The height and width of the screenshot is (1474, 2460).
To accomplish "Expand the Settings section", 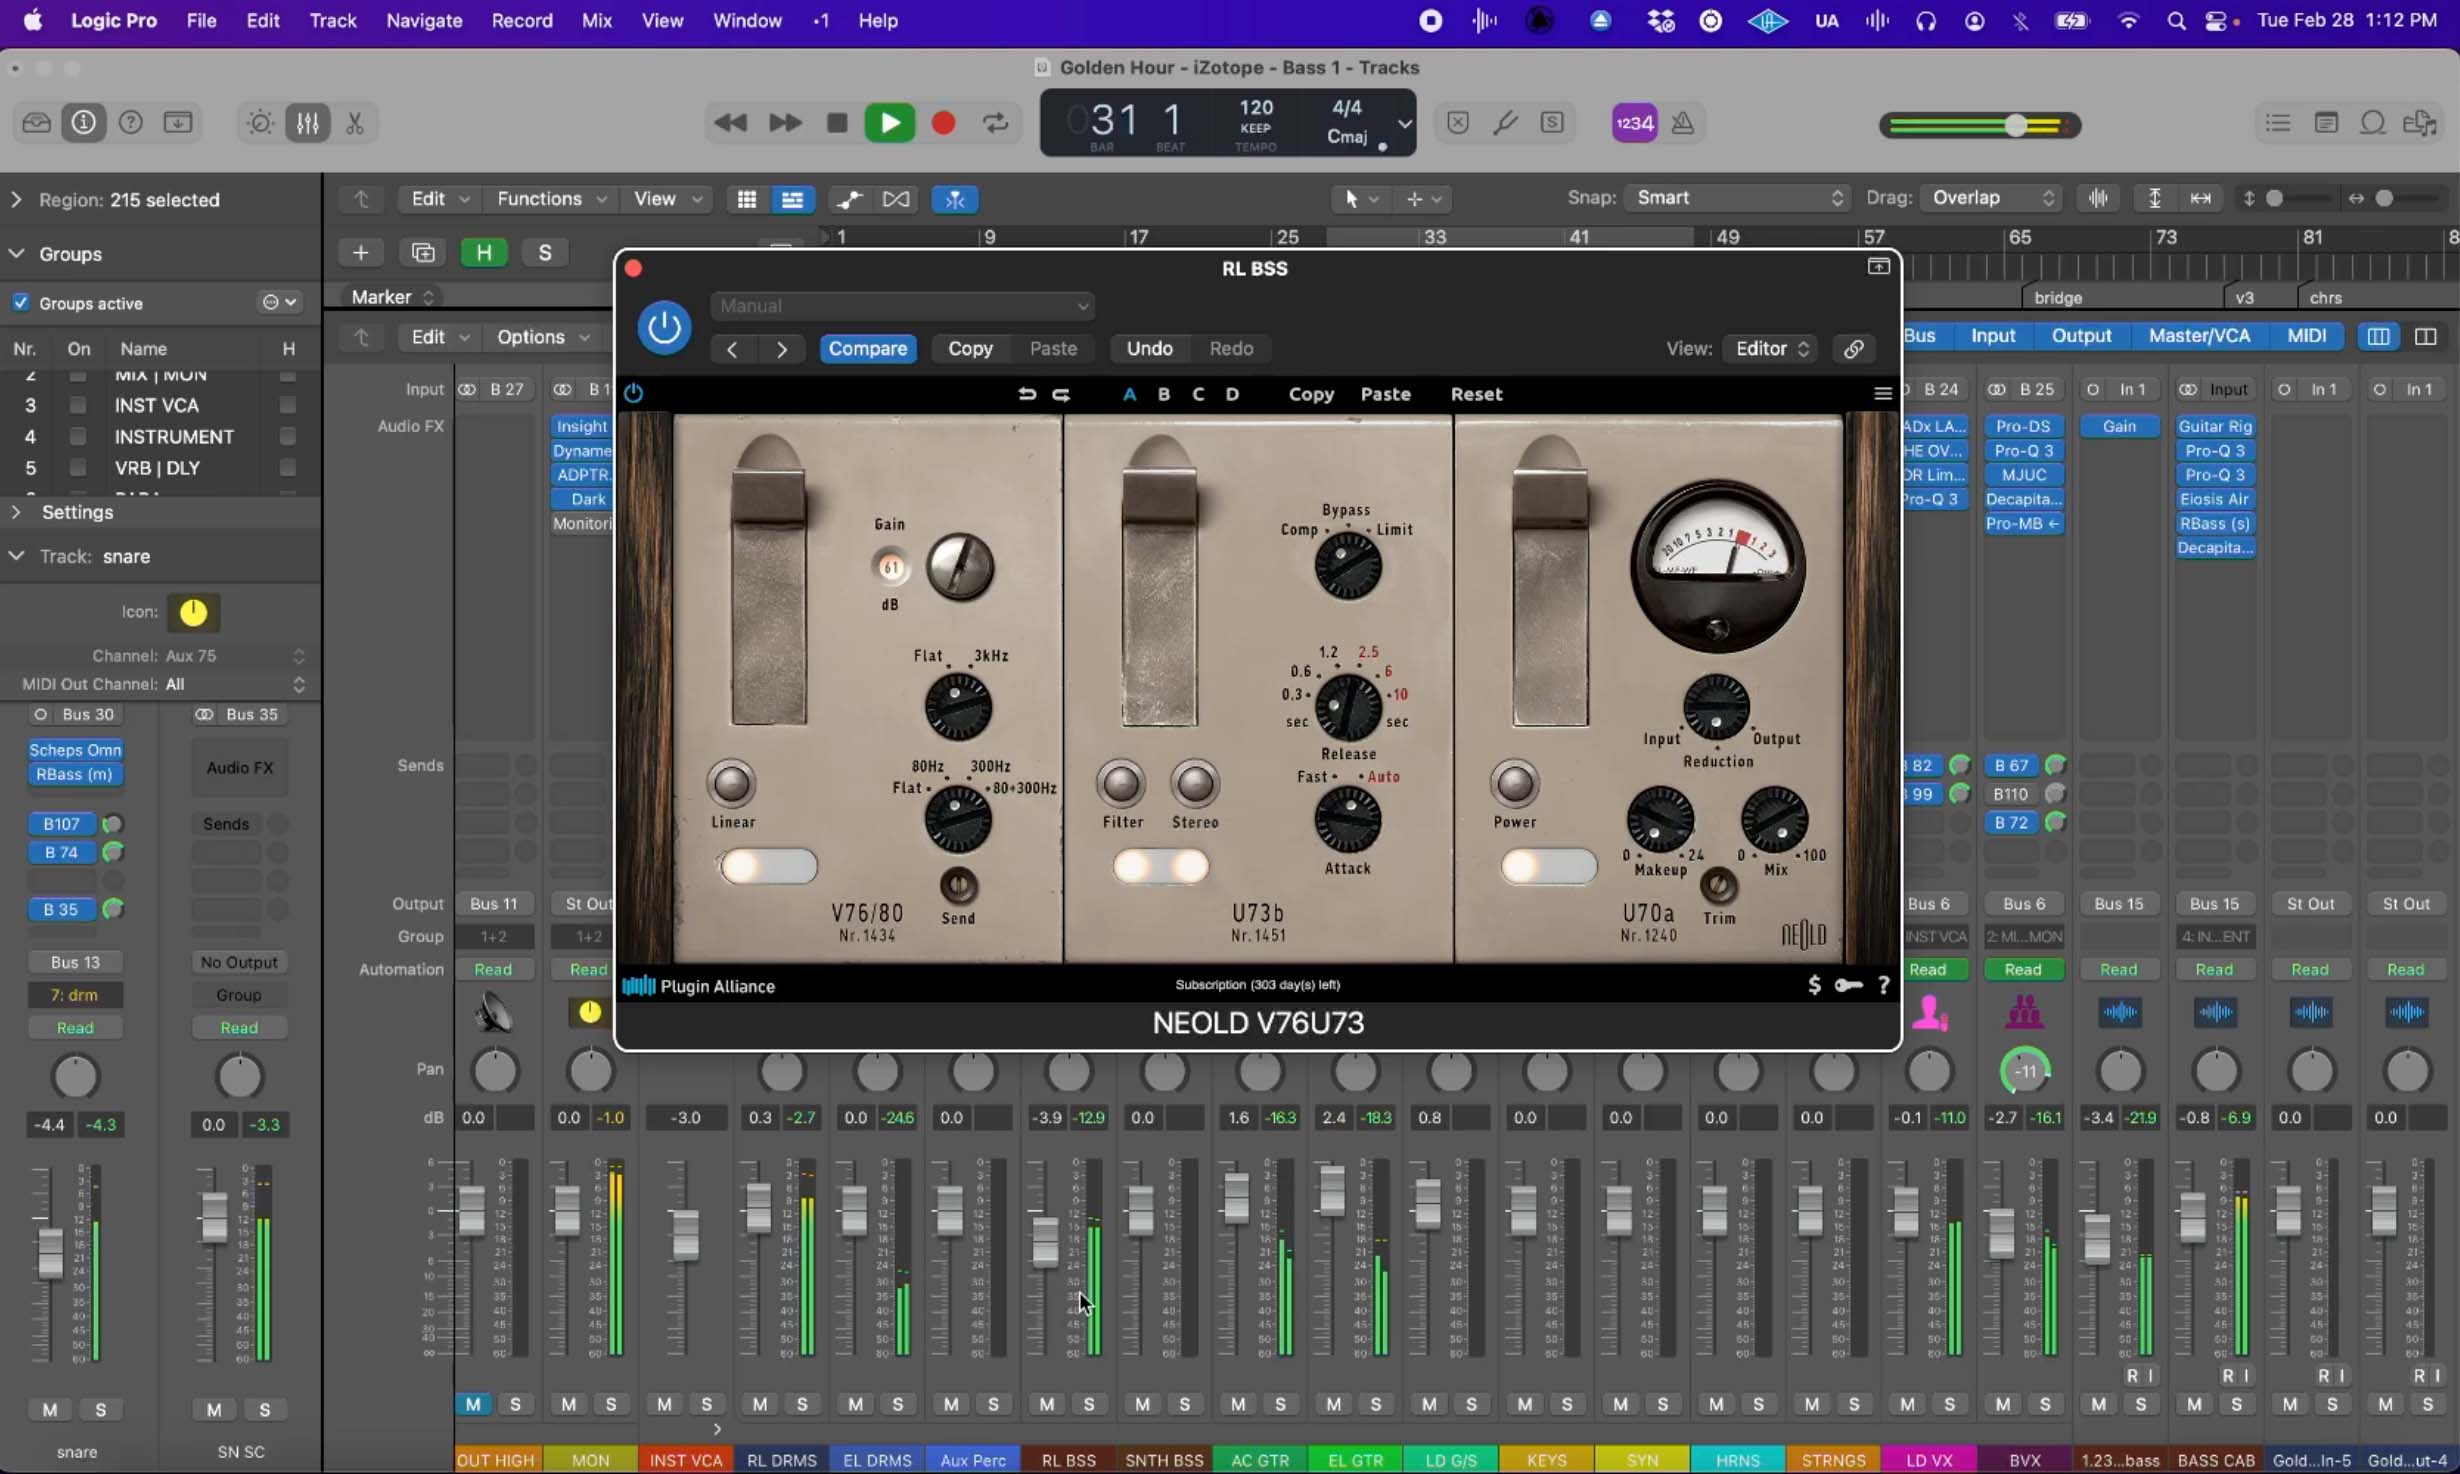I will [16, 512].
